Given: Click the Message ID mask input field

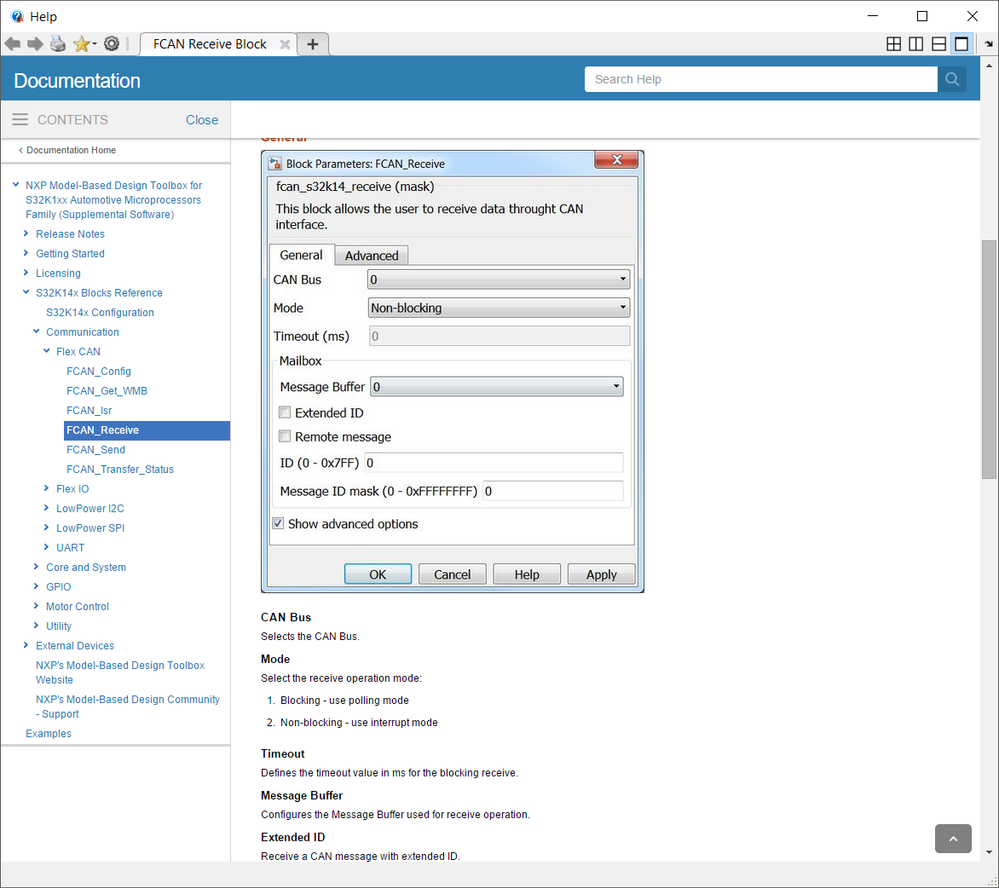Looking at the screenshot, I should point(553,491).
